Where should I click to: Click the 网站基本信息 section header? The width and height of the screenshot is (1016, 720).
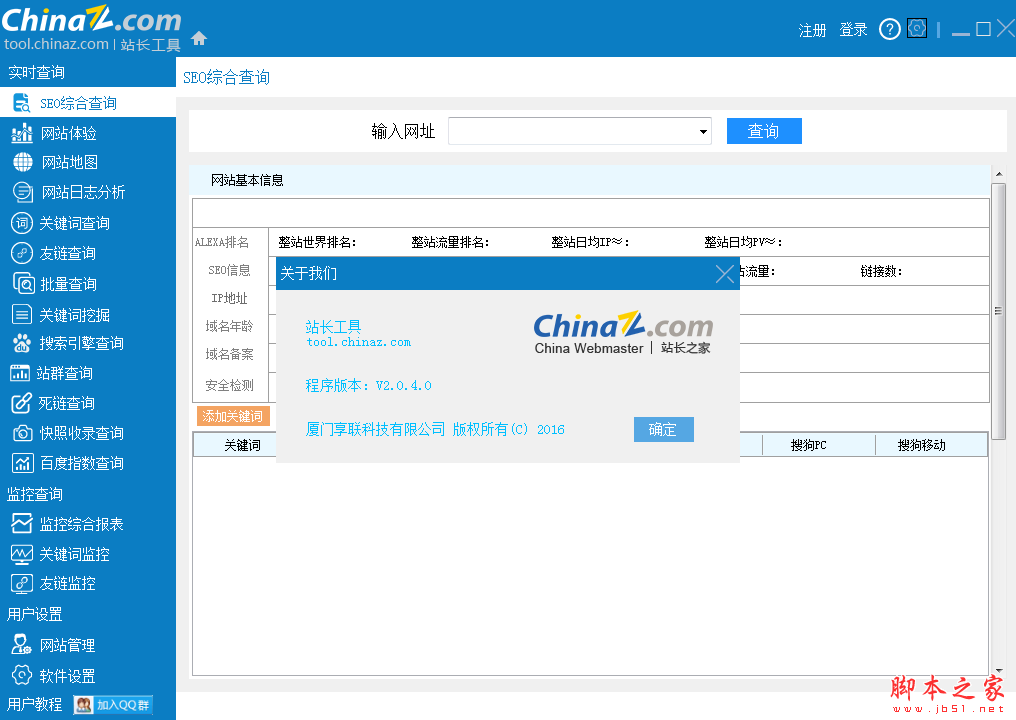(x=247, y=180)
